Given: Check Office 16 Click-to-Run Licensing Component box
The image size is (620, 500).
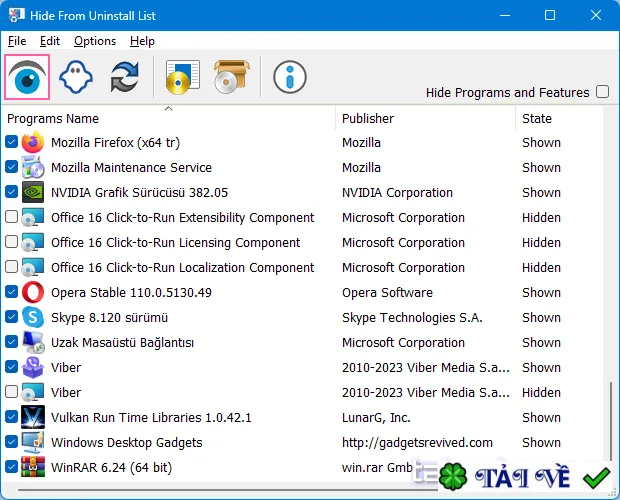Looking at the screenshot, I should coord(11,242).
